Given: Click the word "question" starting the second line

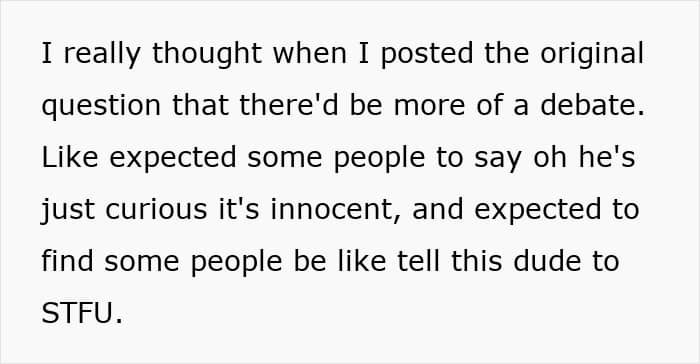Looking at the screenshot, I should pyautogui.click(x=101, y=106).
